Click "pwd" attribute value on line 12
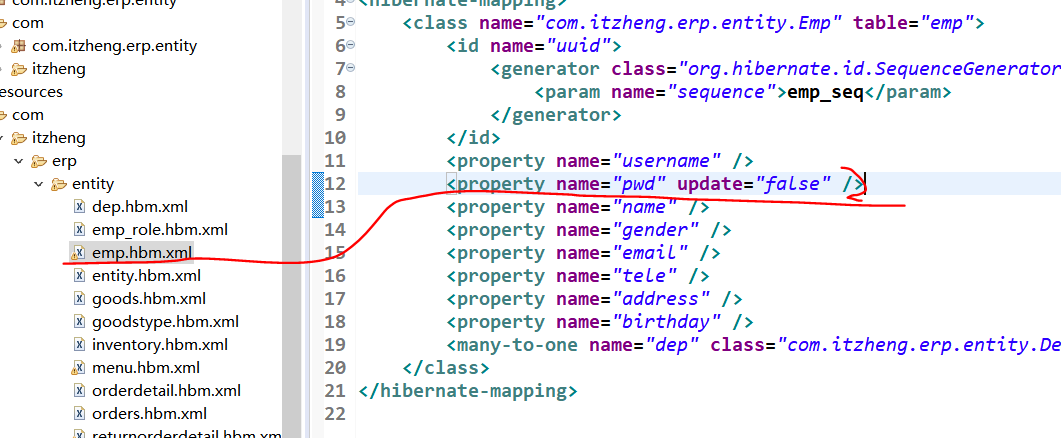This screenshot has height=438, width=1061. pyautogui.click(x=640, y=183)
